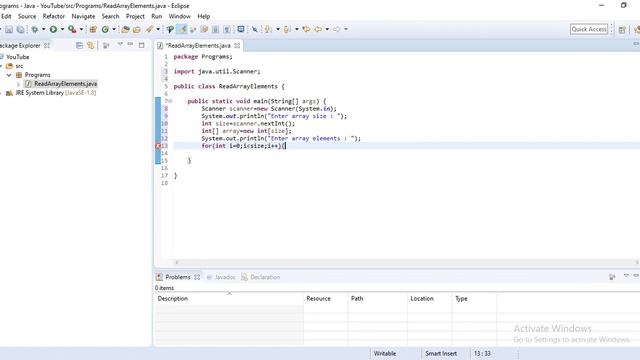Open the Source menu

pyautogui.click(x=27, y=16)
